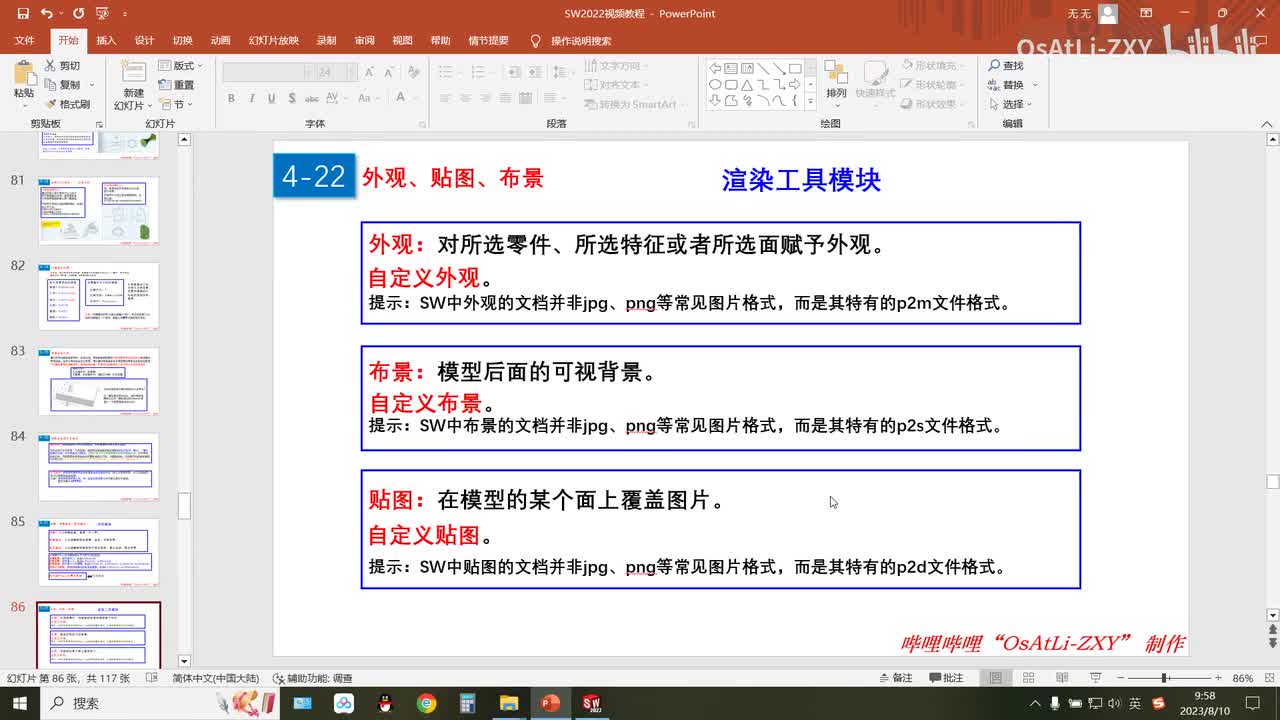The width and height of the screenshot is (1280, 720).
Task: Switch to the 插入 insert tab
Action: click(x=106, y=41)
